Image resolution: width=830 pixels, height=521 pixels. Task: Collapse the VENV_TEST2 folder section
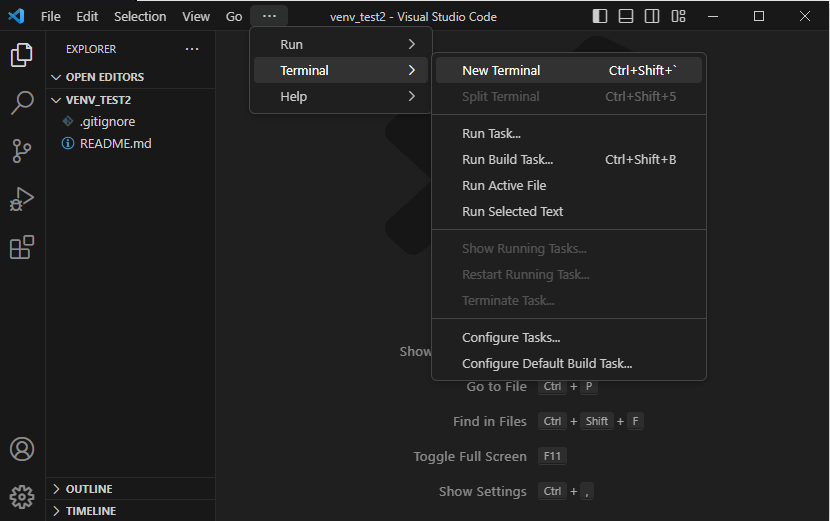click(132, 100)
